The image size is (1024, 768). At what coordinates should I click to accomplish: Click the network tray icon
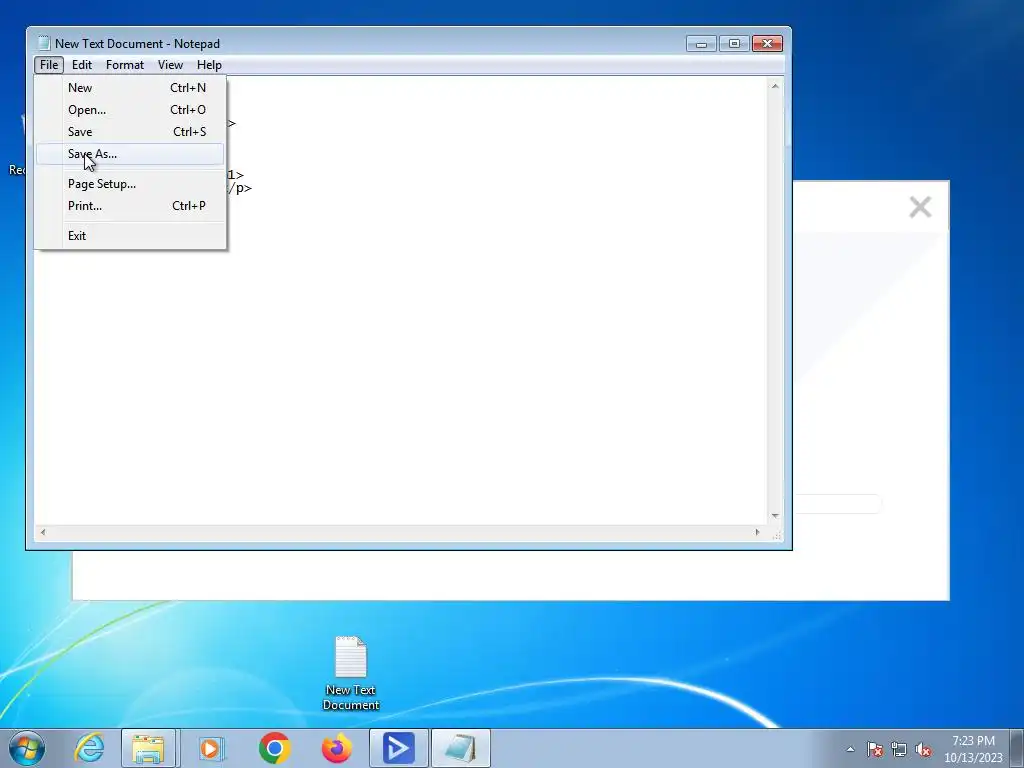899,749
